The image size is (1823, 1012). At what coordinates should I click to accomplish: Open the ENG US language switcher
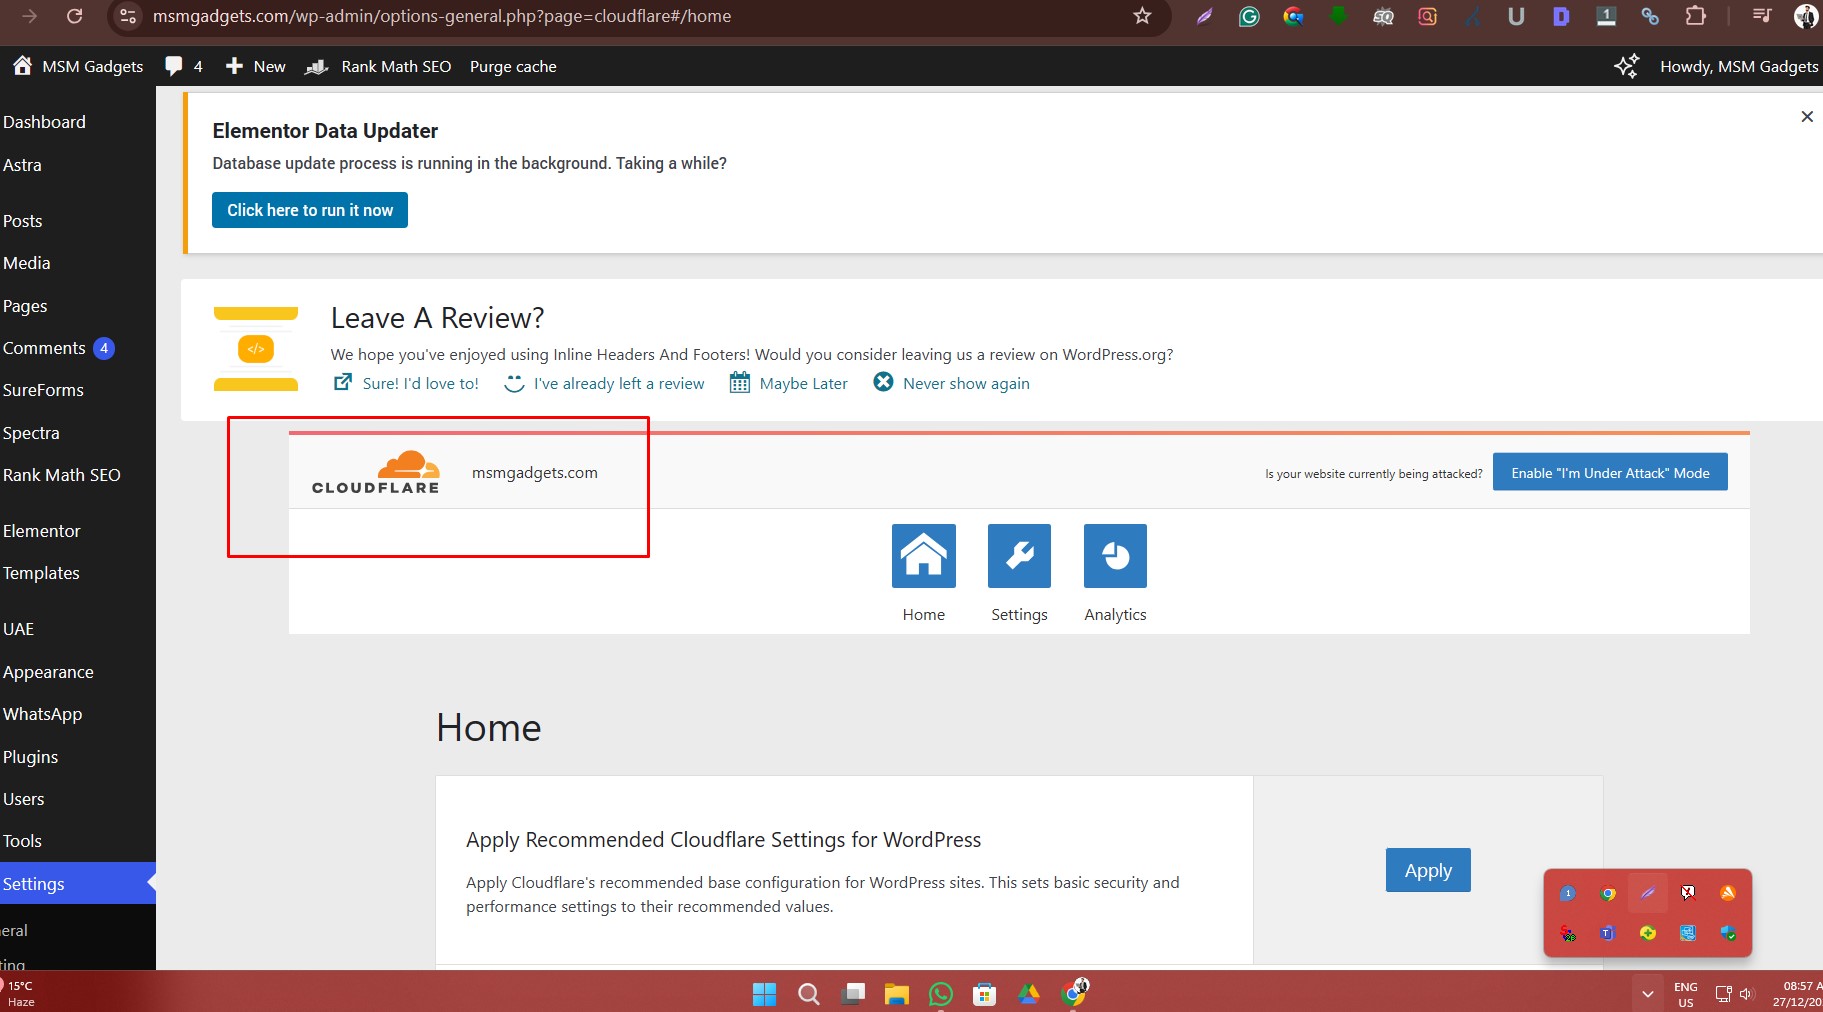1686,994
